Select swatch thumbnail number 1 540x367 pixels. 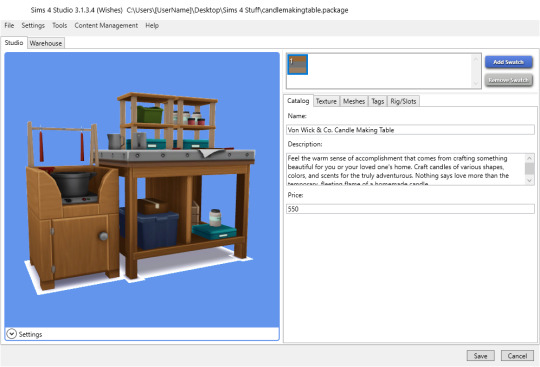pos(298,64)
